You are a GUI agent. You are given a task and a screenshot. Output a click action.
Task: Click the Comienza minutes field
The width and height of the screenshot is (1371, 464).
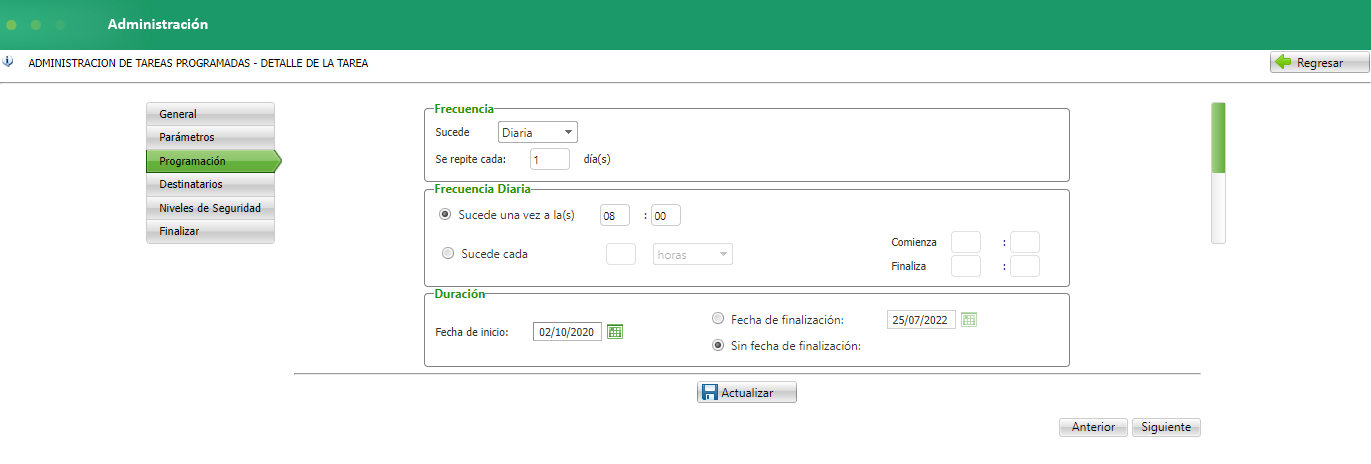coord(1025,242)
